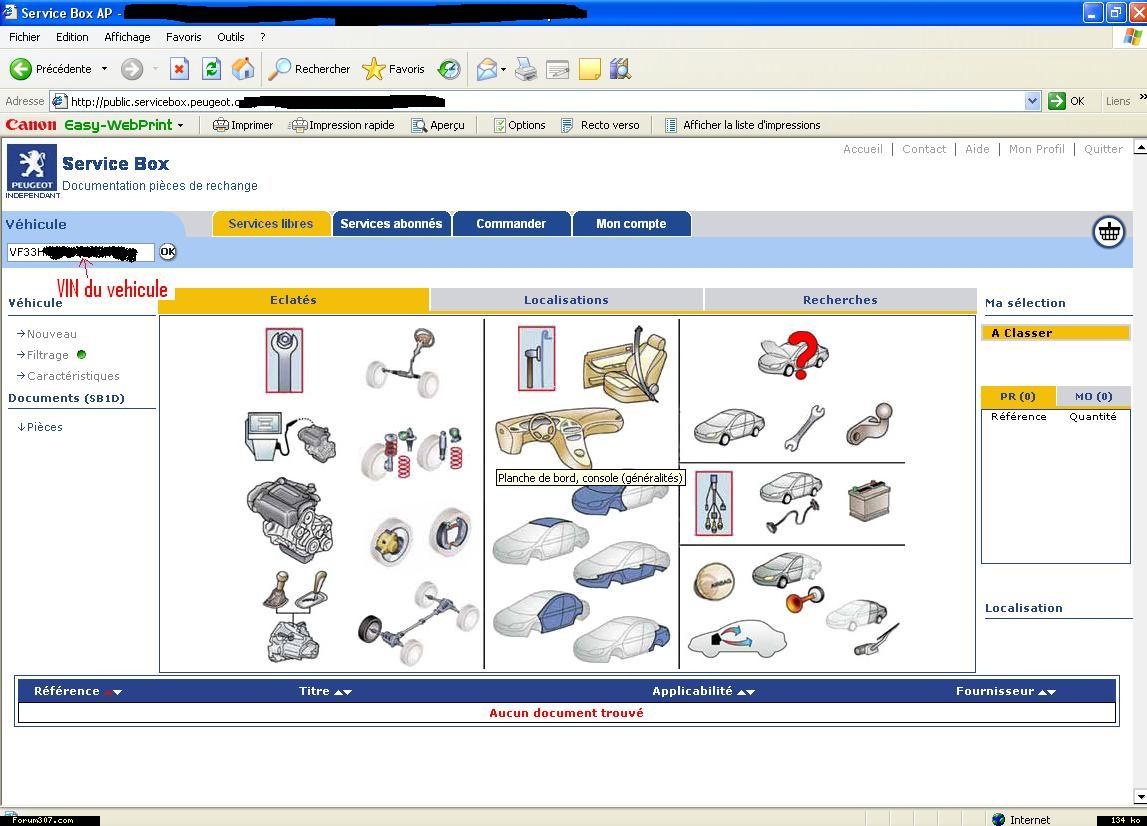Switch to the MO (0) tab

[1093, 396]
